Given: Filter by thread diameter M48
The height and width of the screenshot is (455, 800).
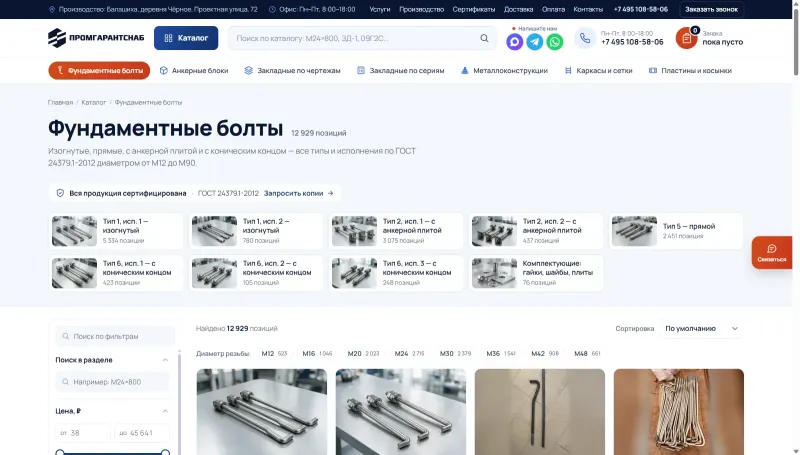Looking at the screenshot, I should (x=587, y=353).
